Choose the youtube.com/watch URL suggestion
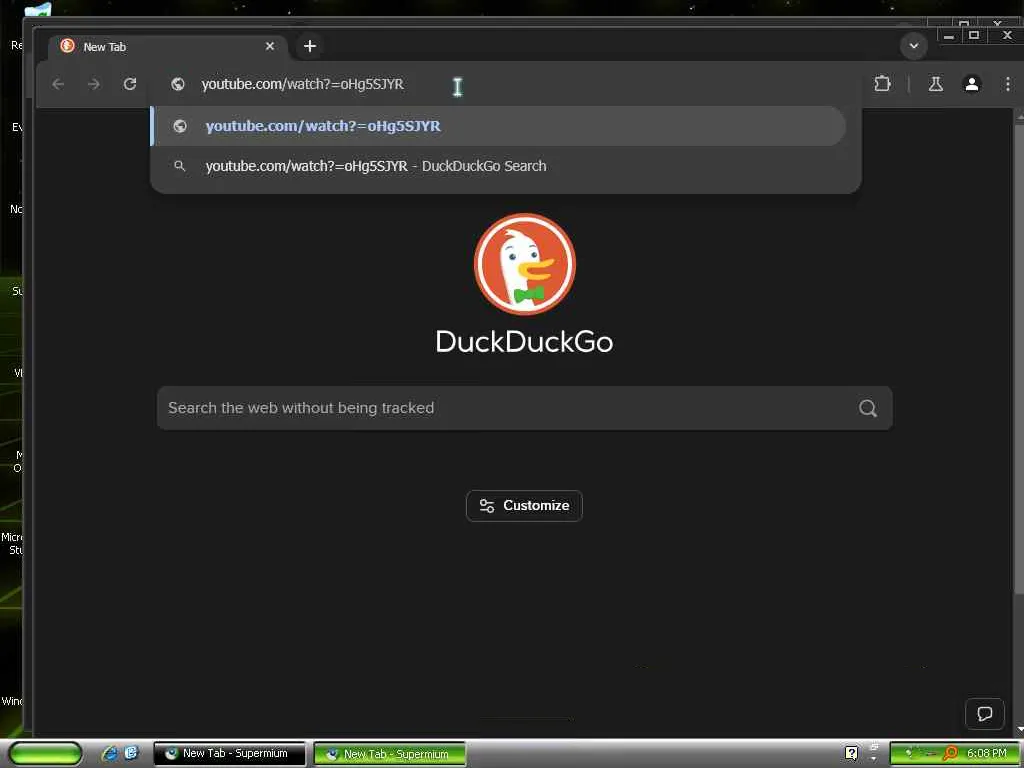 tap(498, 126)
